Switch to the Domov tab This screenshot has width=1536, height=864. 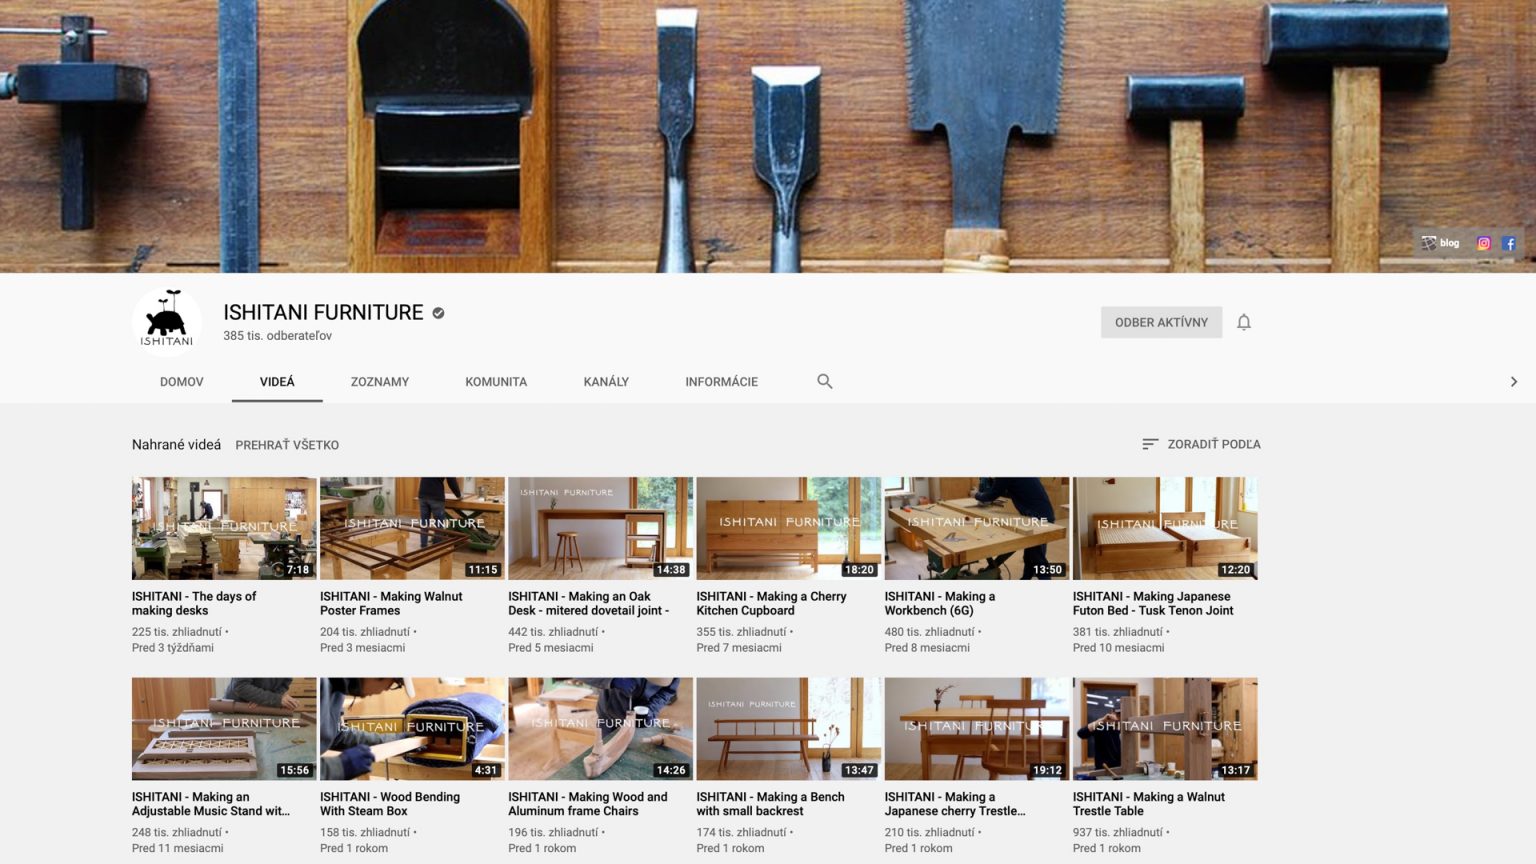point(182,382)
